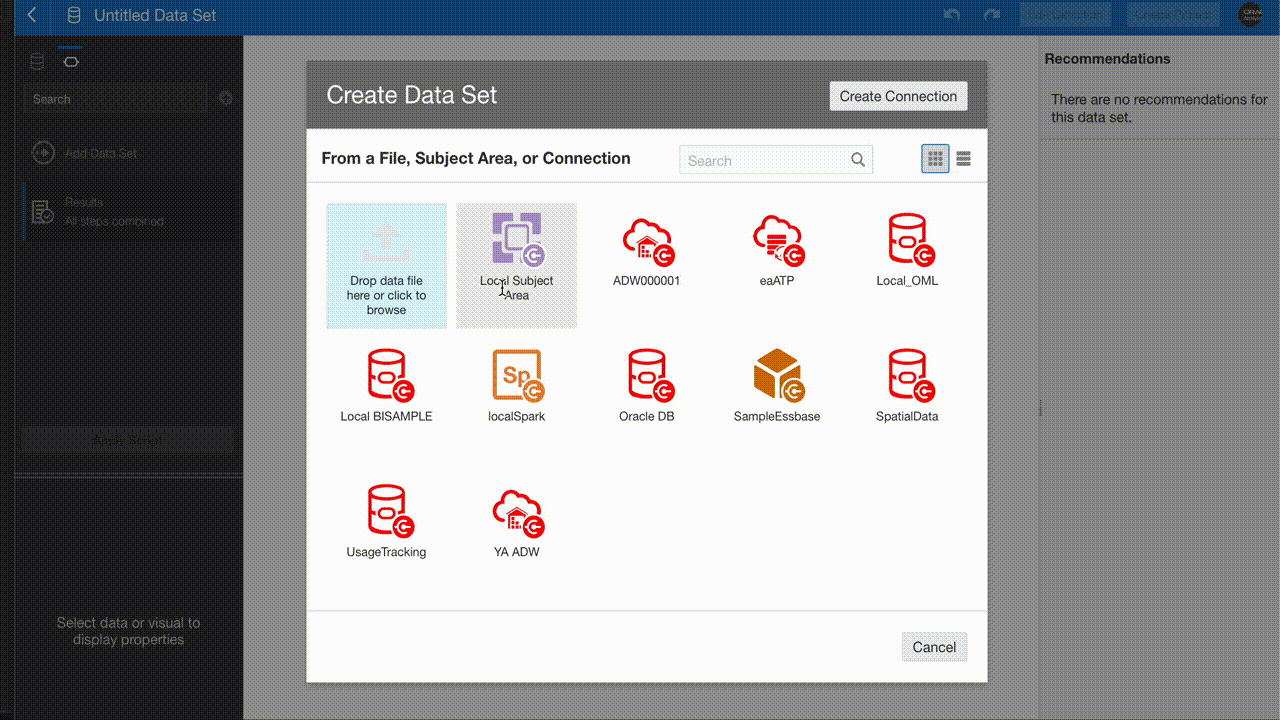
Task: Open the localSpark connection
Action: click(x=516, y=386)
